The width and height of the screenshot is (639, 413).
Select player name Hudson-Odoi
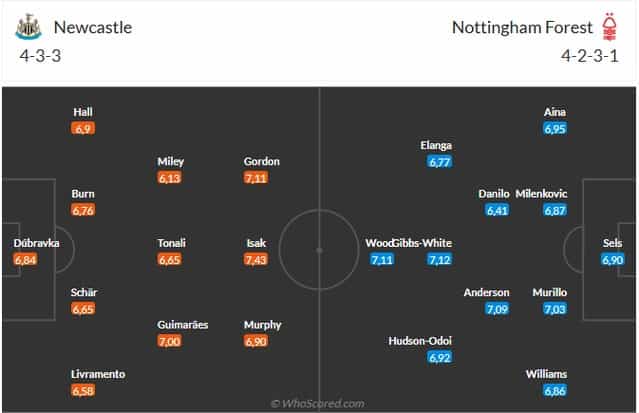point(420,341)
